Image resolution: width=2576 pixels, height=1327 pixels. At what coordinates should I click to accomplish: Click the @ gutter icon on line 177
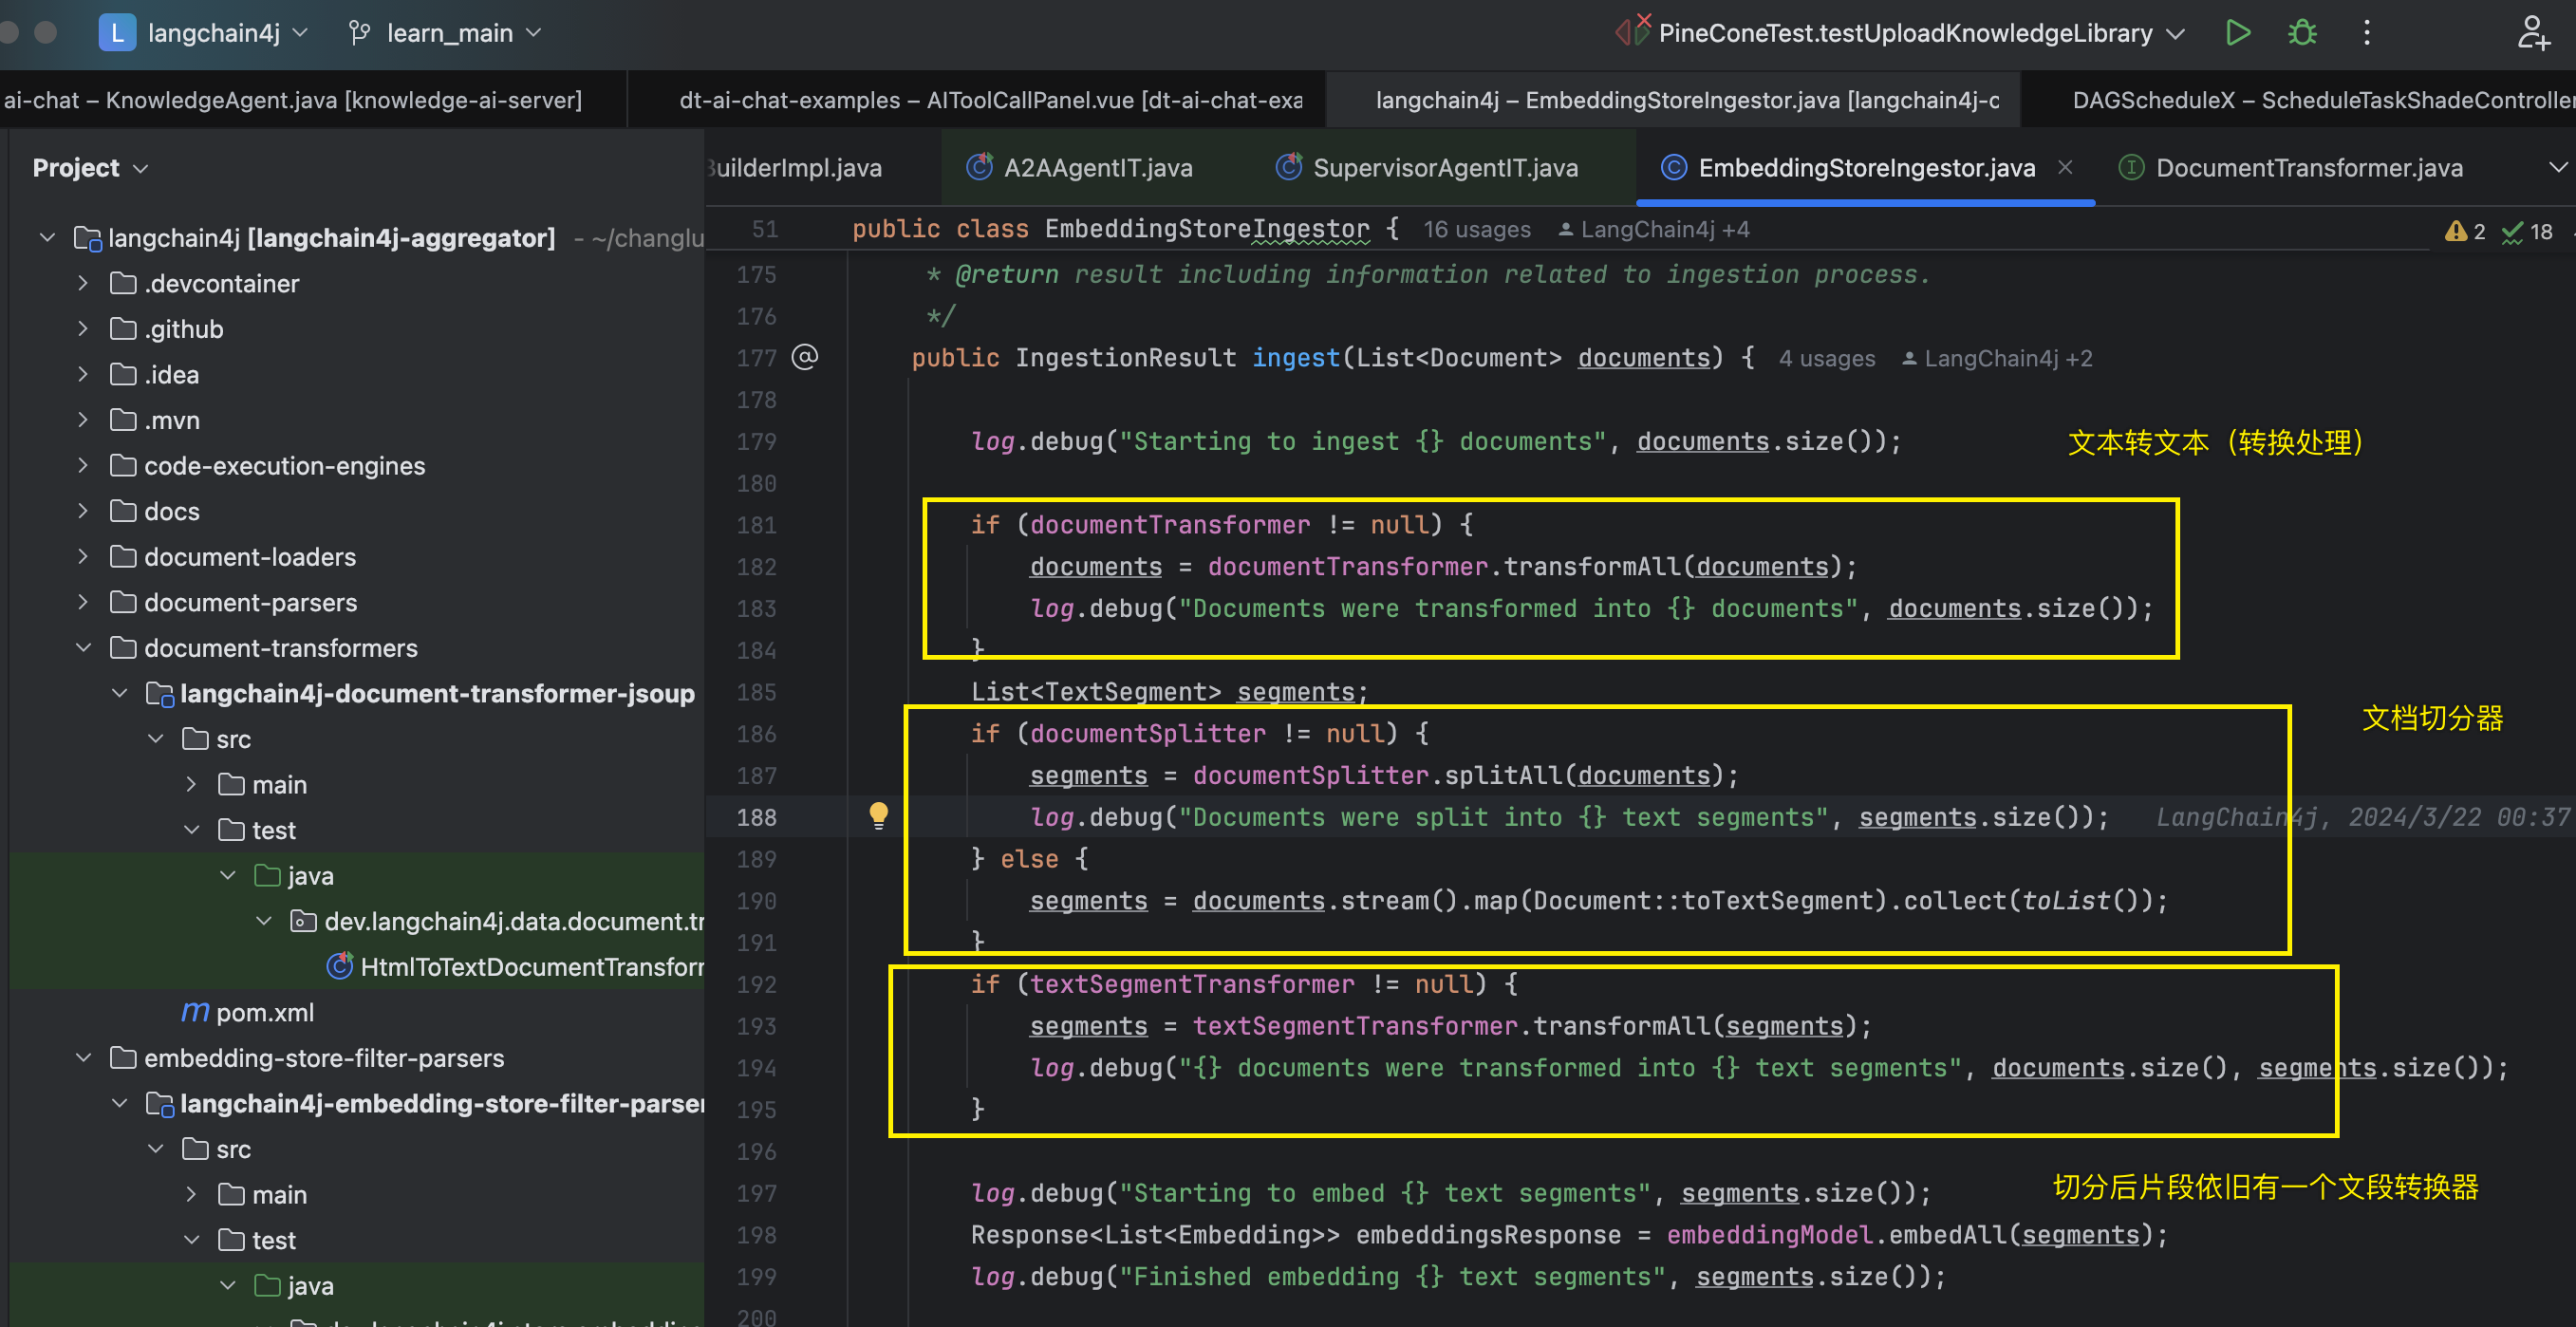pos(805,357)
